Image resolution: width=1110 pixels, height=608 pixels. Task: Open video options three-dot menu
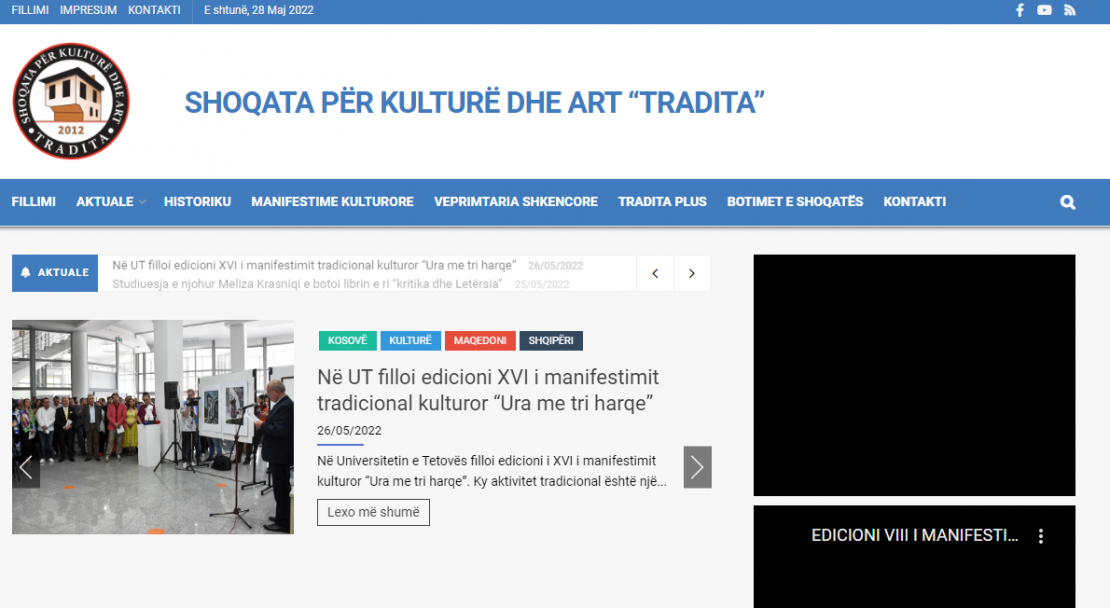pos(1040,536)
